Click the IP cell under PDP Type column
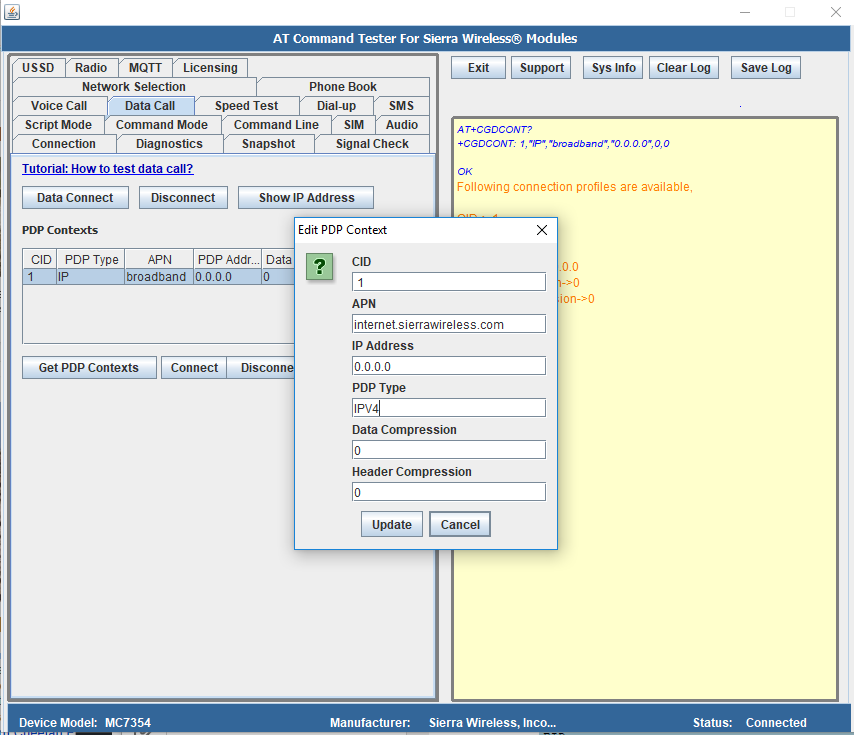Image resolution: width=854 pixels, height=735 pixels. pyautogui.click(x=91, y=277)
